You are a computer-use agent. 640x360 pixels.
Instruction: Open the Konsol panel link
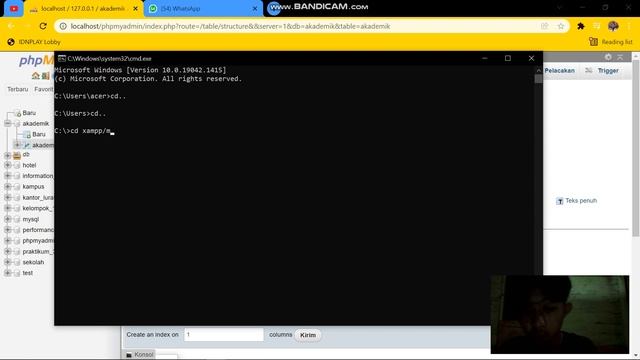coord(144,355)
